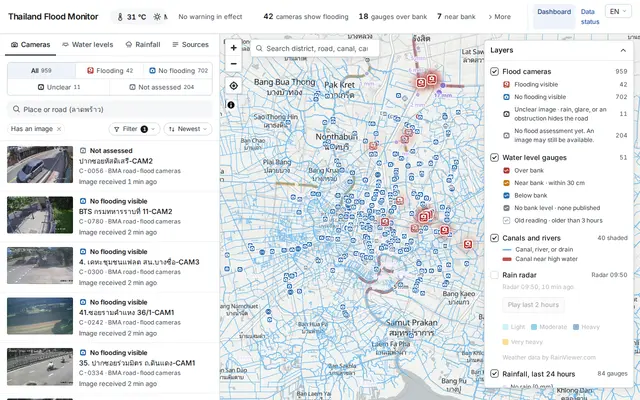Screen dimensions: 640x400
Task: Click the Old reading legend icon
Action: coord(506,220)
